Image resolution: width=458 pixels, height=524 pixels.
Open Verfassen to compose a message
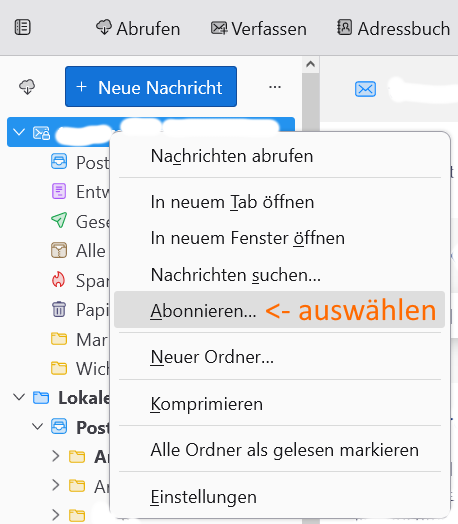pos(259,28)
